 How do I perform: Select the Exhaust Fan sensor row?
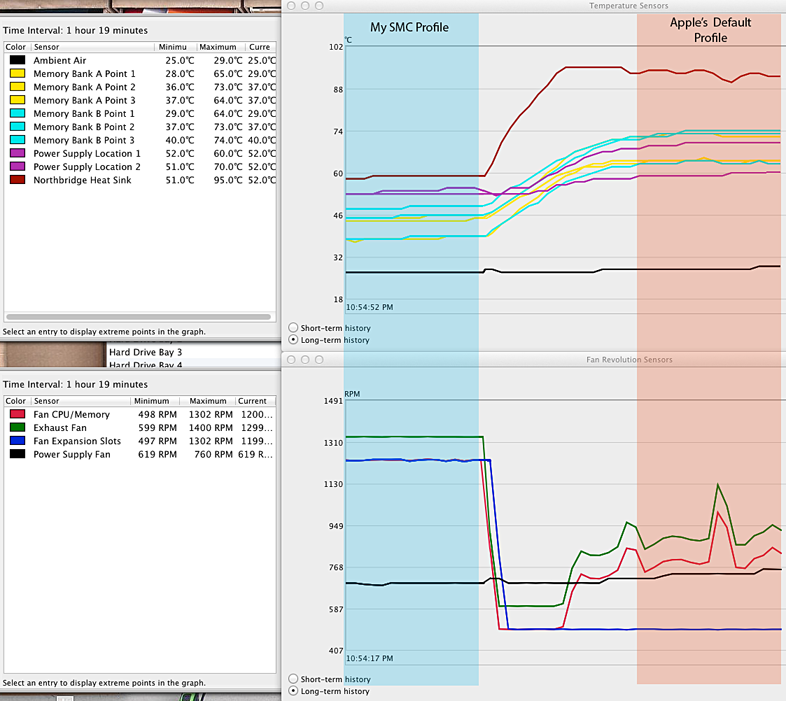[140, 427]
